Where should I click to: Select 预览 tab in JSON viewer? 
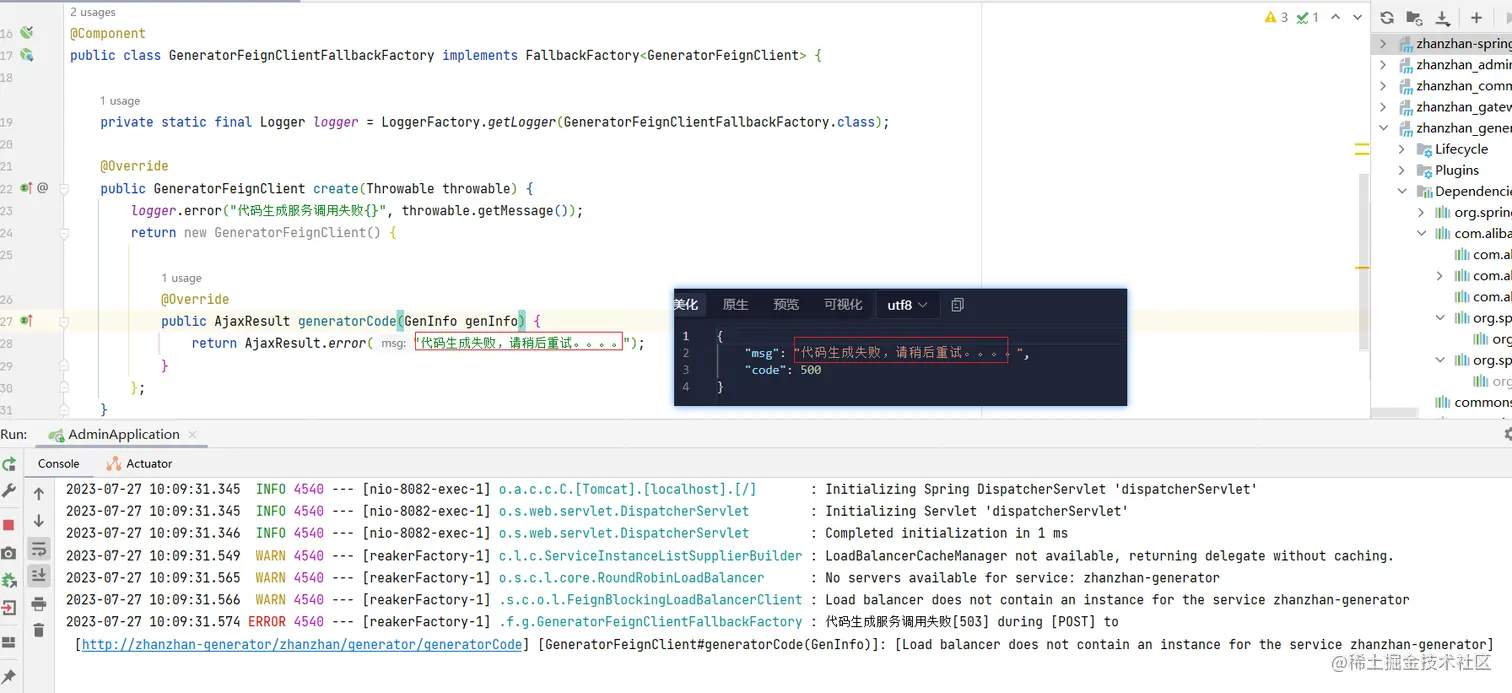click(x=786, y=305)
